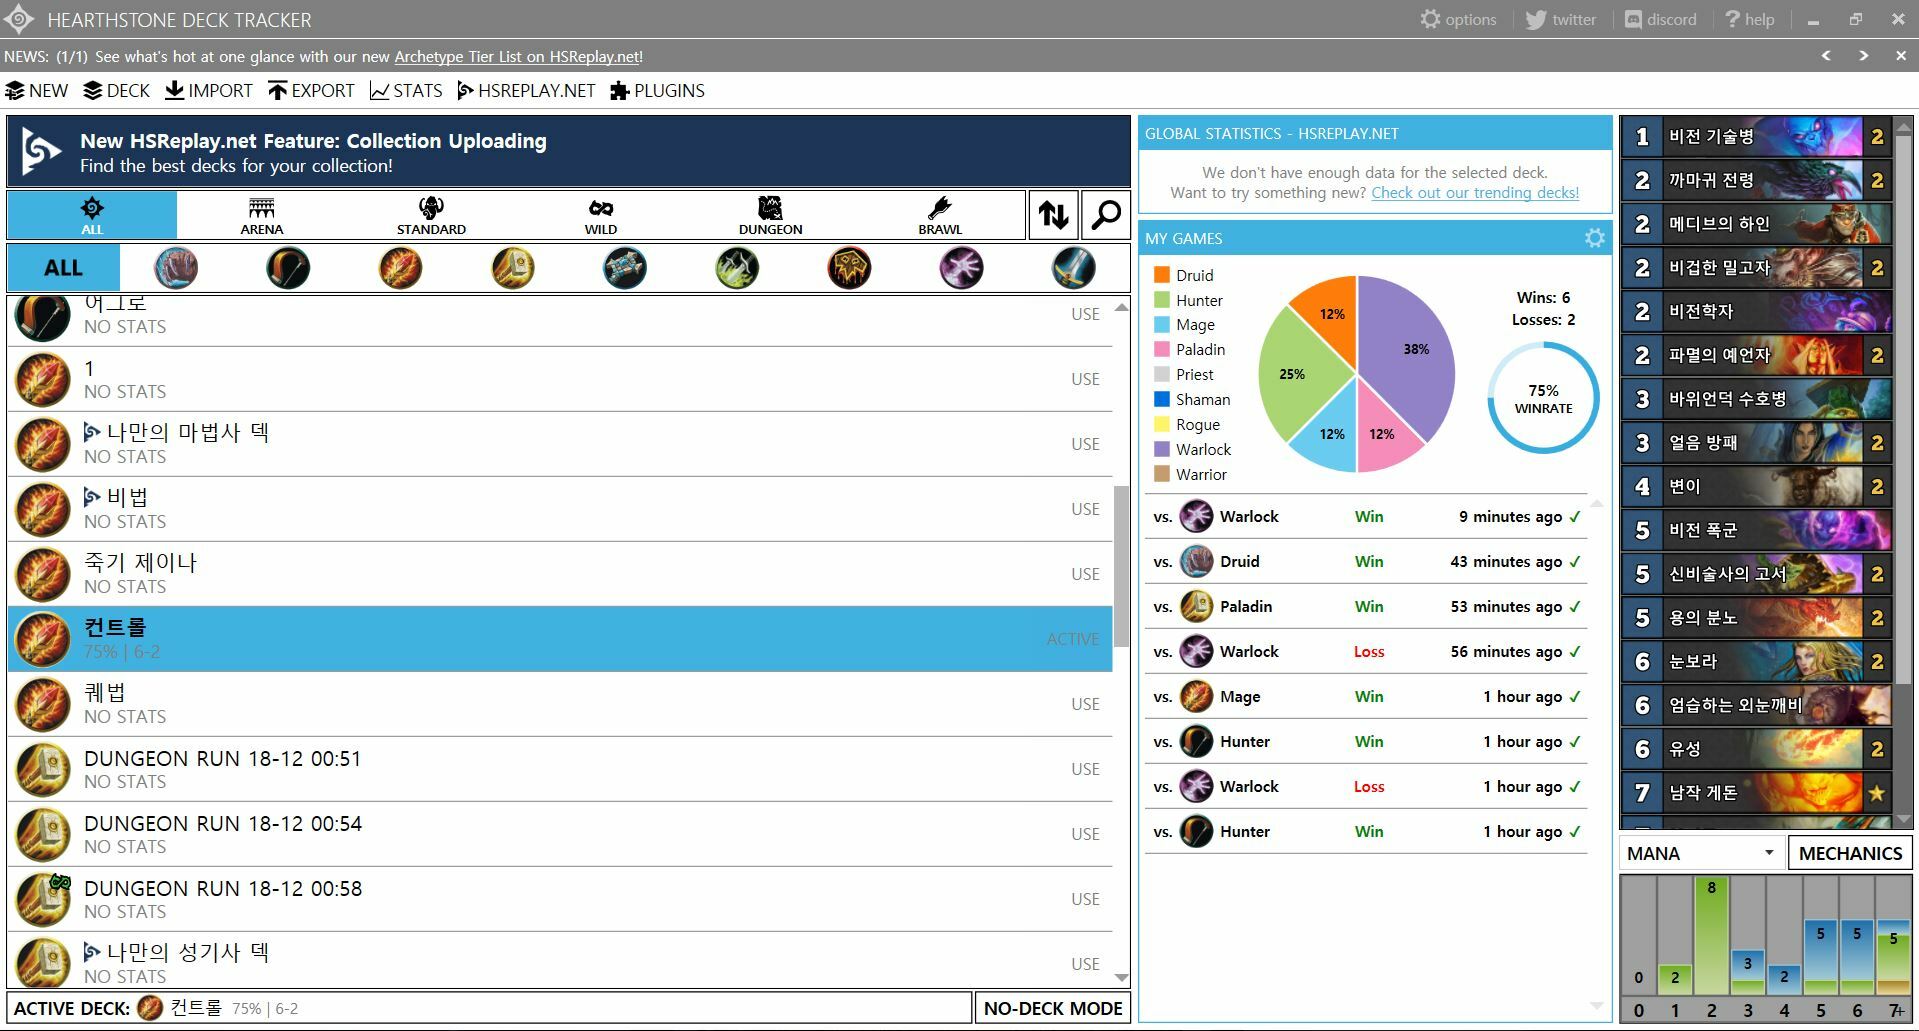Image resolution: width=1919 pixels, height=1031 pixels.
Task: Select the ALL classes filter button
Action: [x=63, y=268]
